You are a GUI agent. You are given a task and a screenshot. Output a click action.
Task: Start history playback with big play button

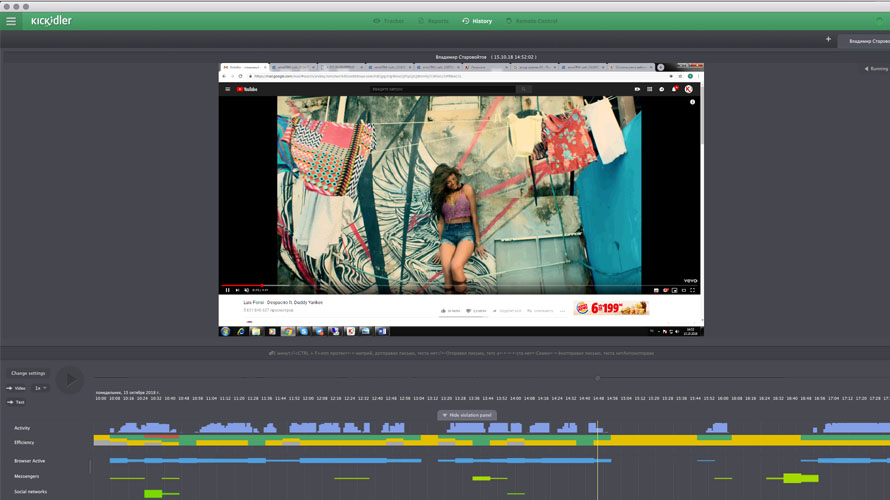(70, 379)
